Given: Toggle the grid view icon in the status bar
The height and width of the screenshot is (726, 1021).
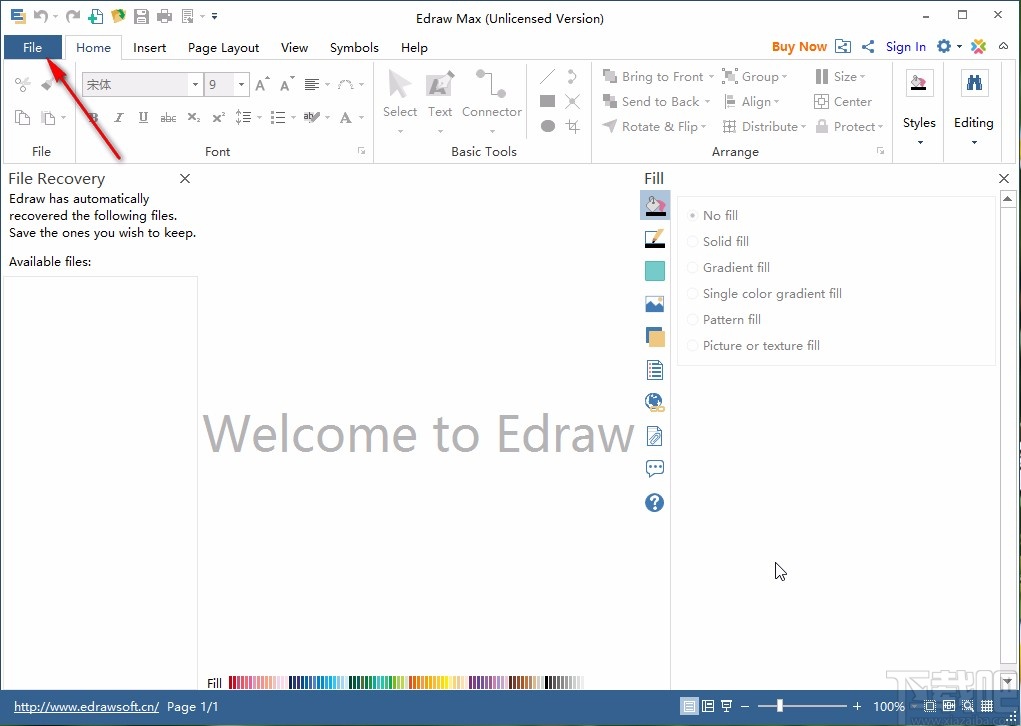Looking at the screenshot, I should [x=987, y=706].
